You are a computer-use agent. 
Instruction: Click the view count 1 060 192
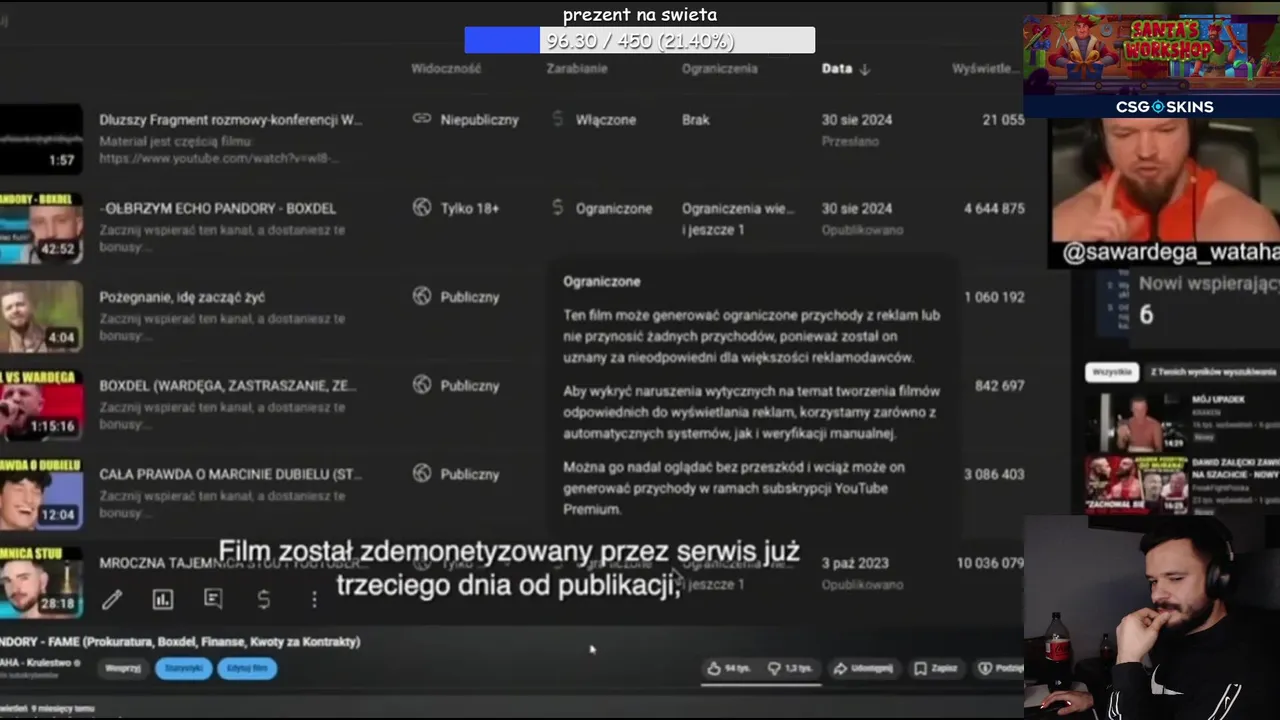coord(994,297)
